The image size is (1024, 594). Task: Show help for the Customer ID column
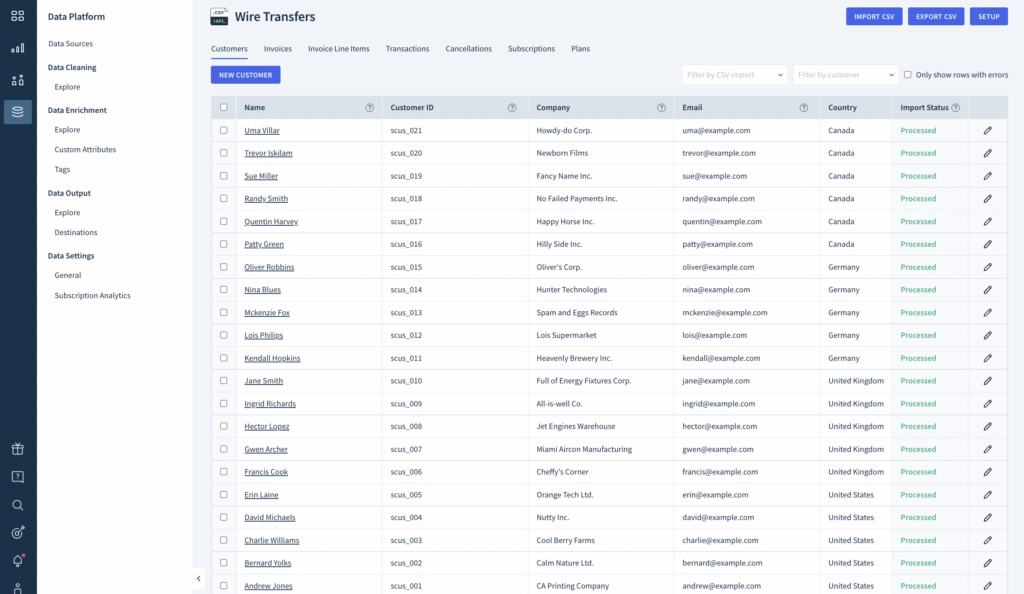click(512, 108)
